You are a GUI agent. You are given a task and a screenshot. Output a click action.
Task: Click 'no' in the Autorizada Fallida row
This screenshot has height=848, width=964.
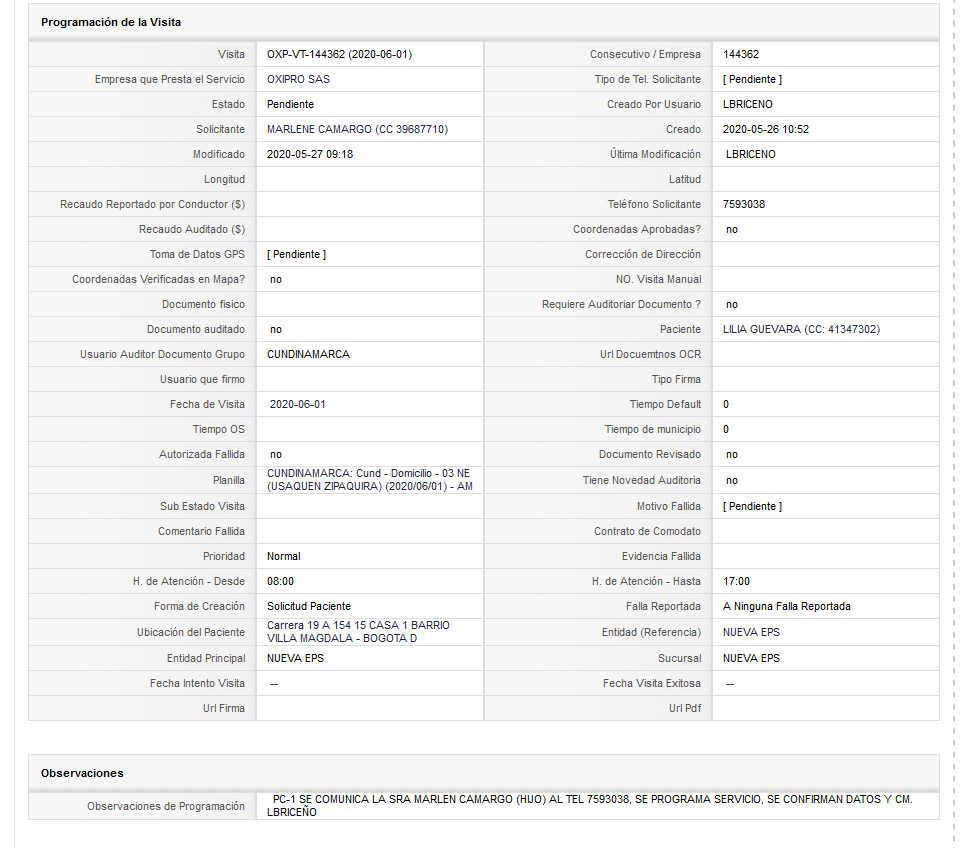[x=275, y=454]
